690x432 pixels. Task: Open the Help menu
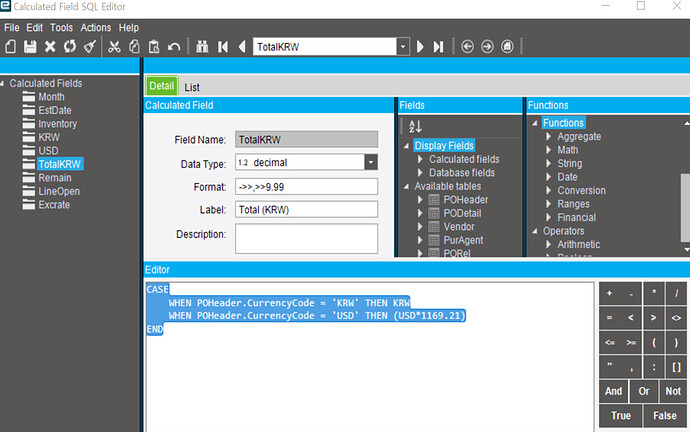(x=128, y=28)
